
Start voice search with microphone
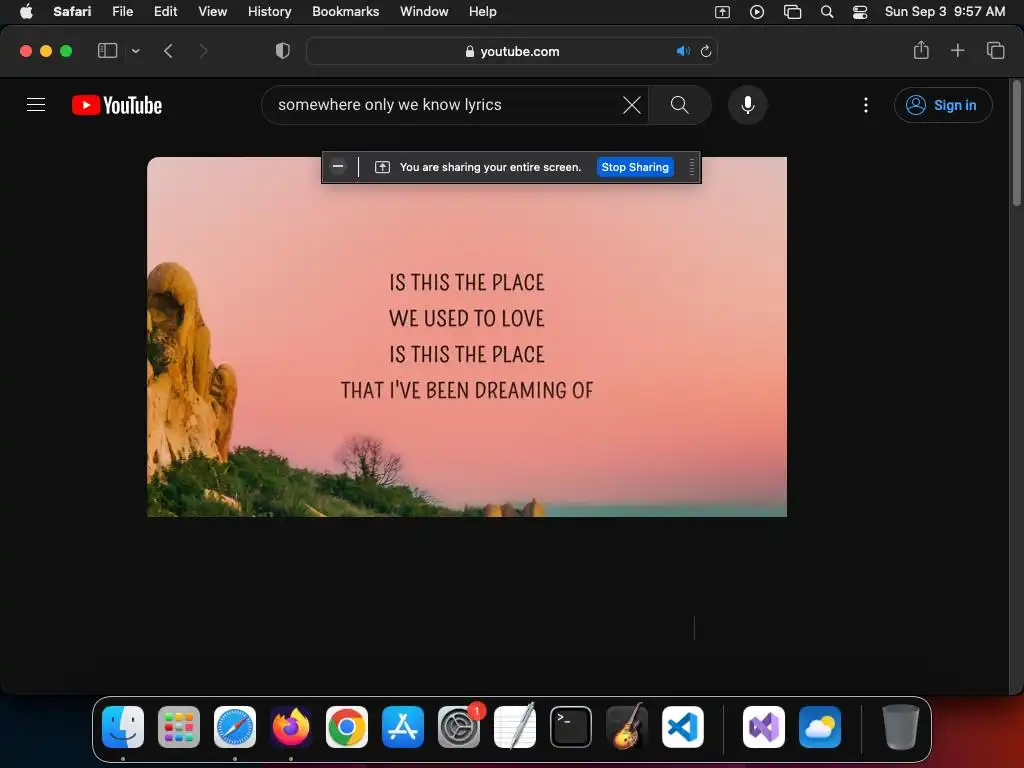pos(748,104)
